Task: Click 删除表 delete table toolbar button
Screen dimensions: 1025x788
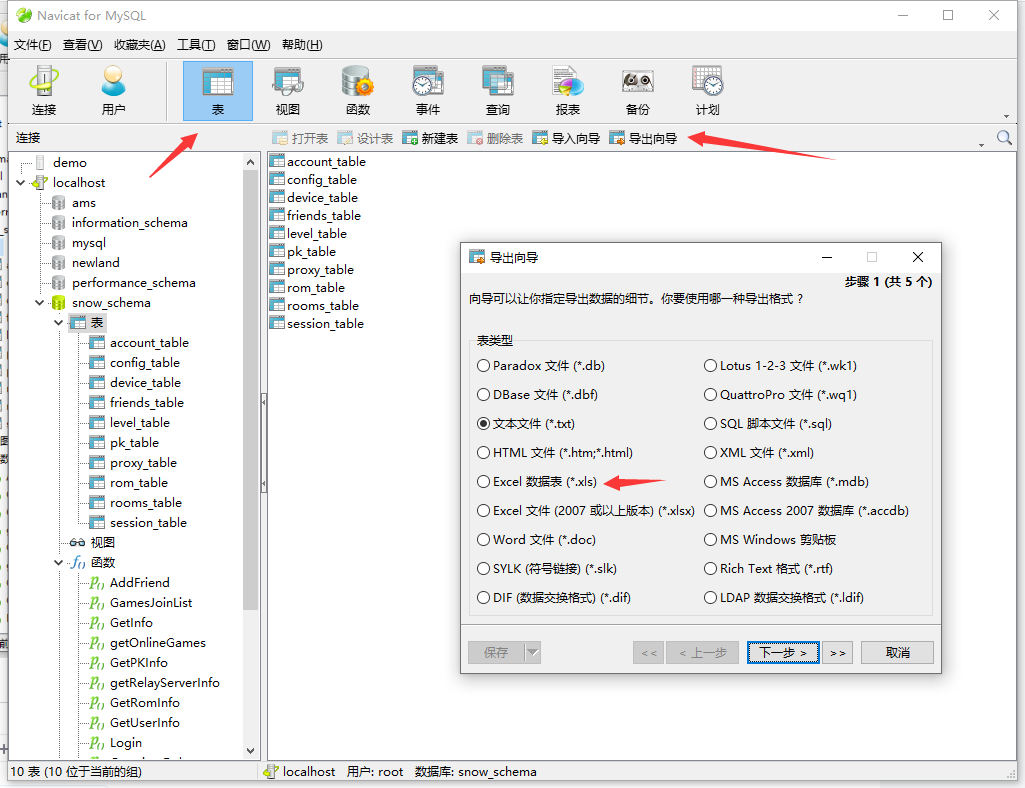Action: (496, 138)
